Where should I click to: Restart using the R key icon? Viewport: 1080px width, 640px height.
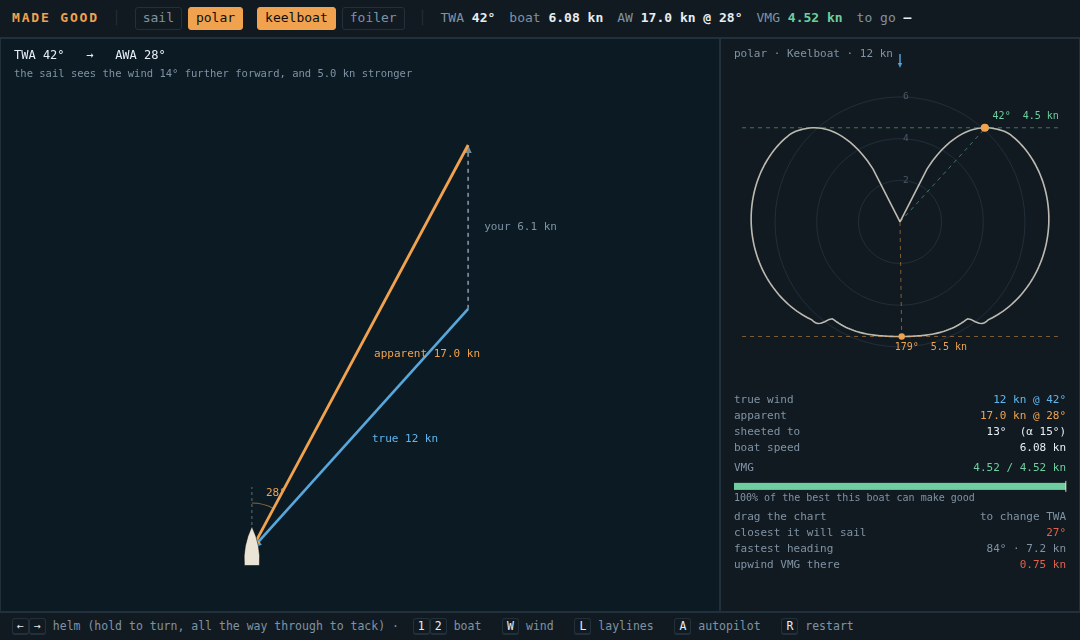pyautogui.click(x=789, y=626)
